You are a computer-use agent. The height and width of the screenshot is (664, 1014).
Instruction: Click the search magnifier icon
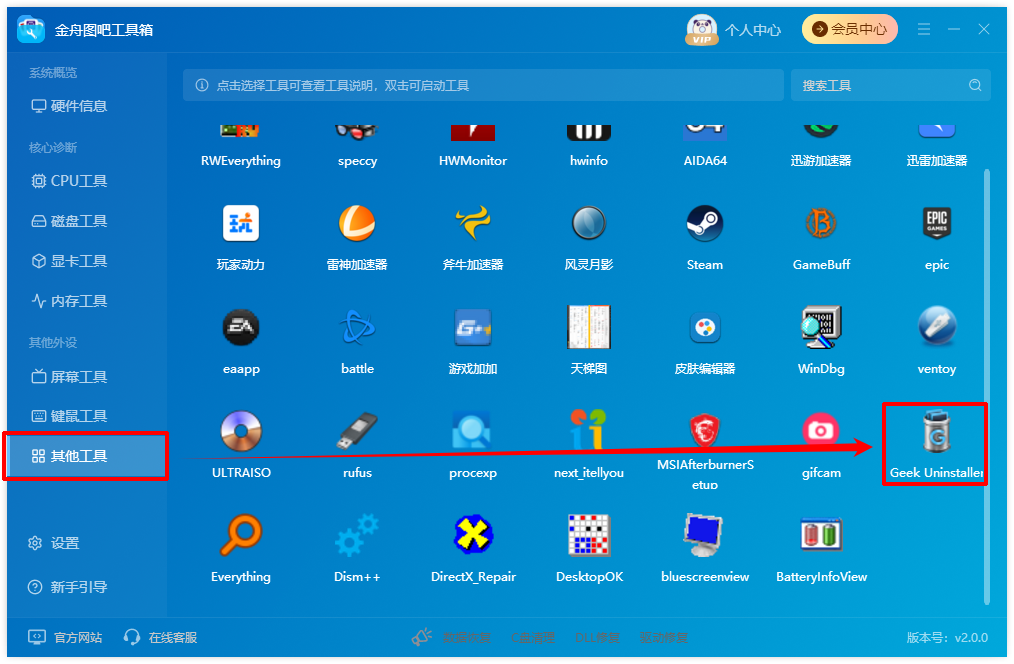point(975,85)
